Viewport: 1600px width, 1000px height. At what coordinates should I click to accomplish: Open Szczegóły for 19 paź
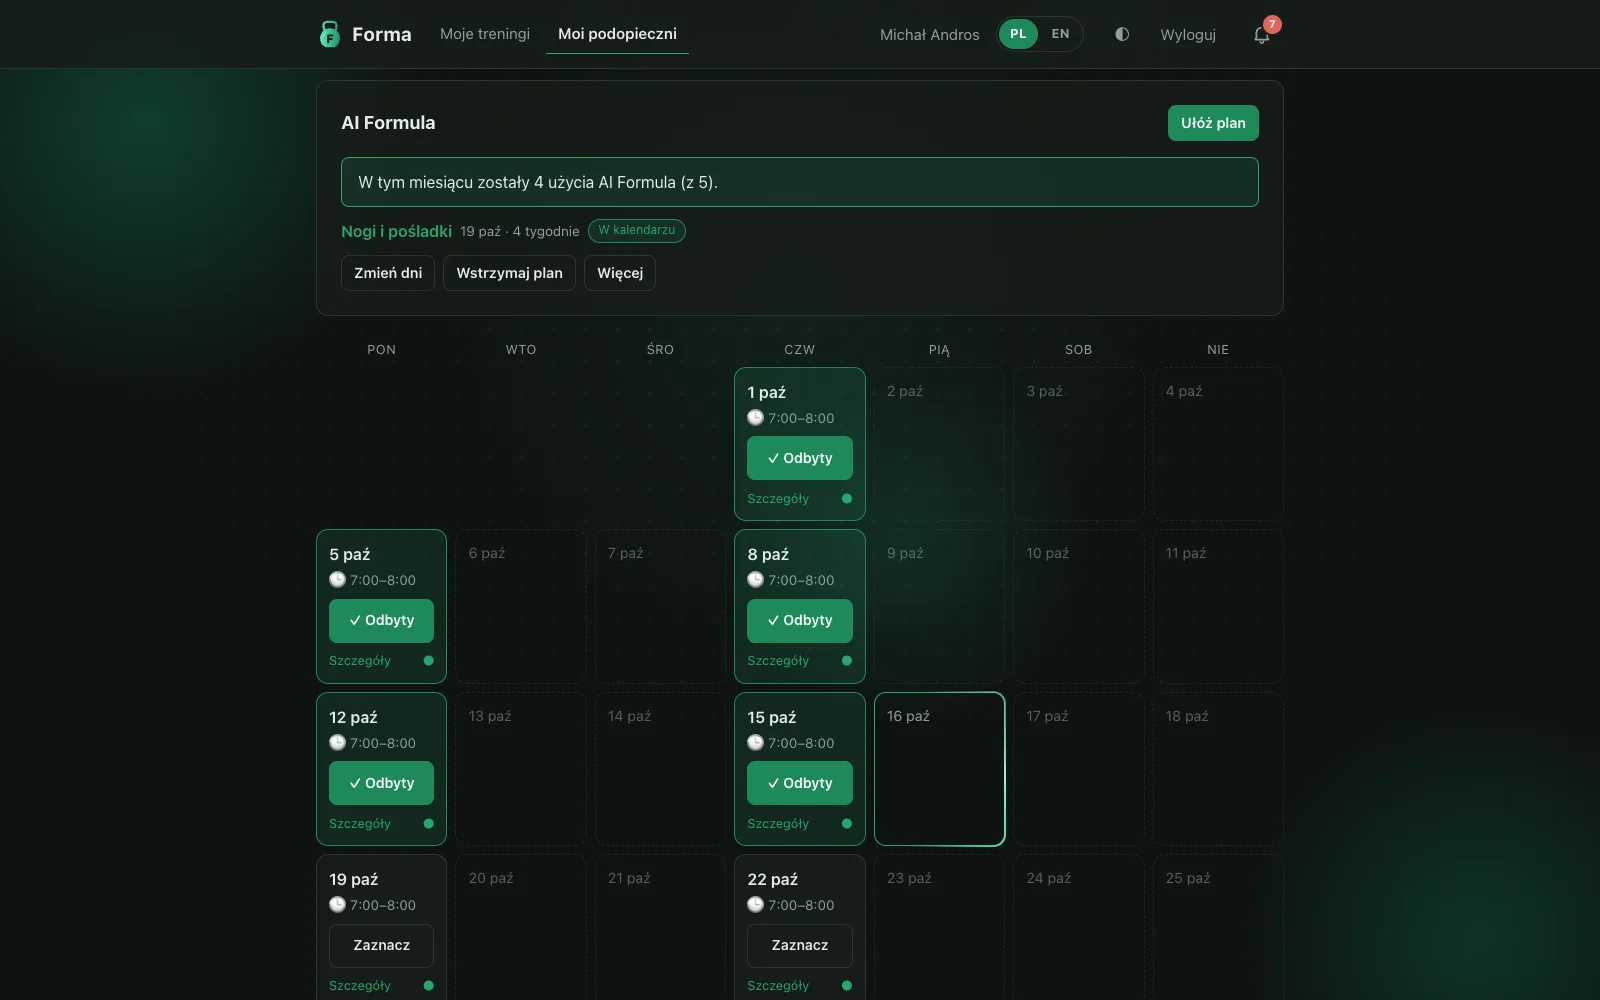coord(360,985)
